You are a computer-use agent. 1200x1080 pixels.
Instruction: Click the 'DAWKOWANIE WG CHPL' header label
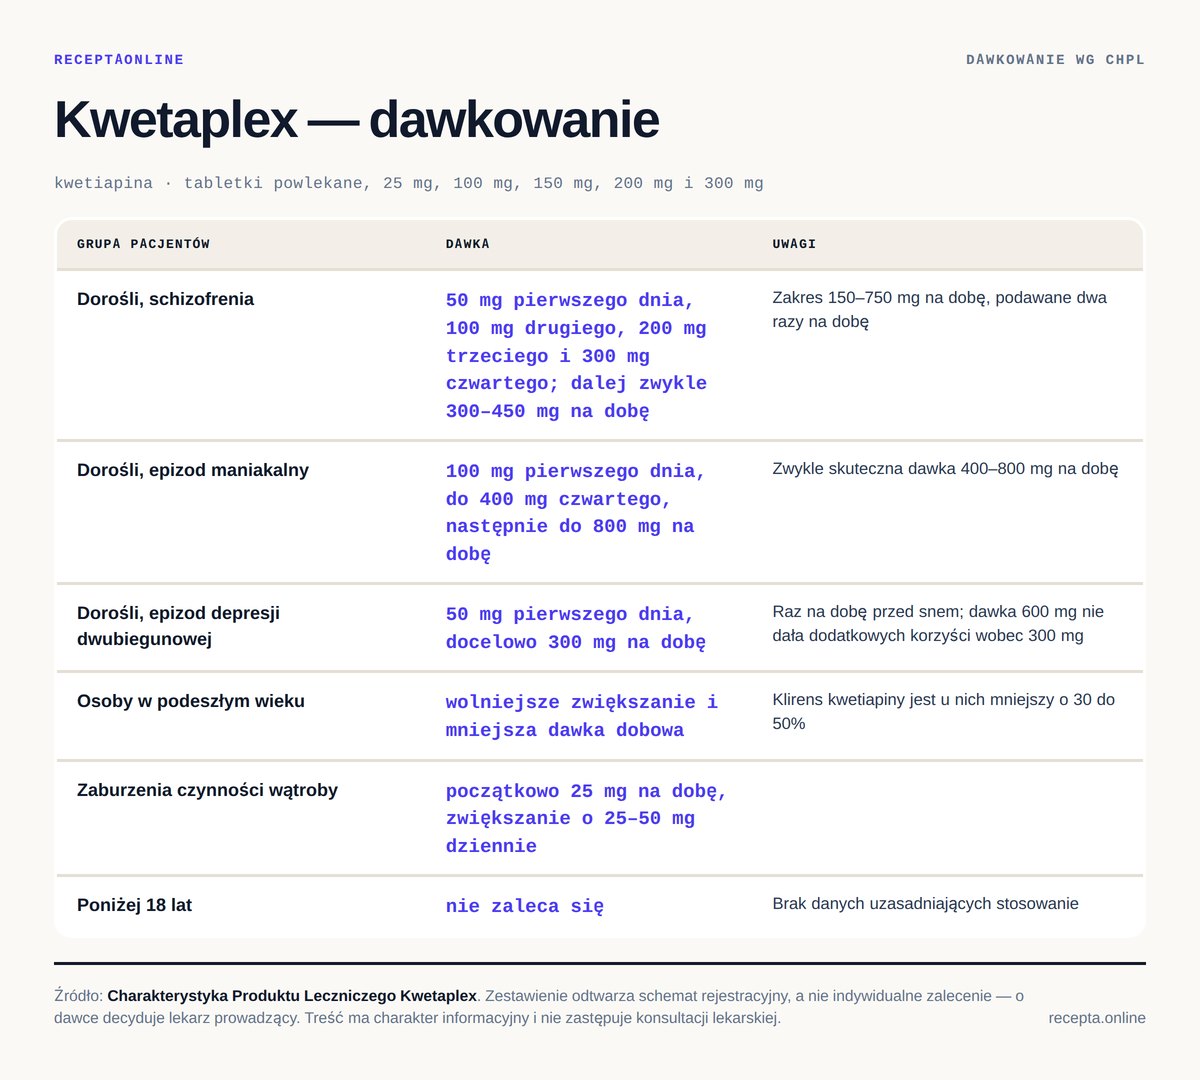click(1055, 60)
